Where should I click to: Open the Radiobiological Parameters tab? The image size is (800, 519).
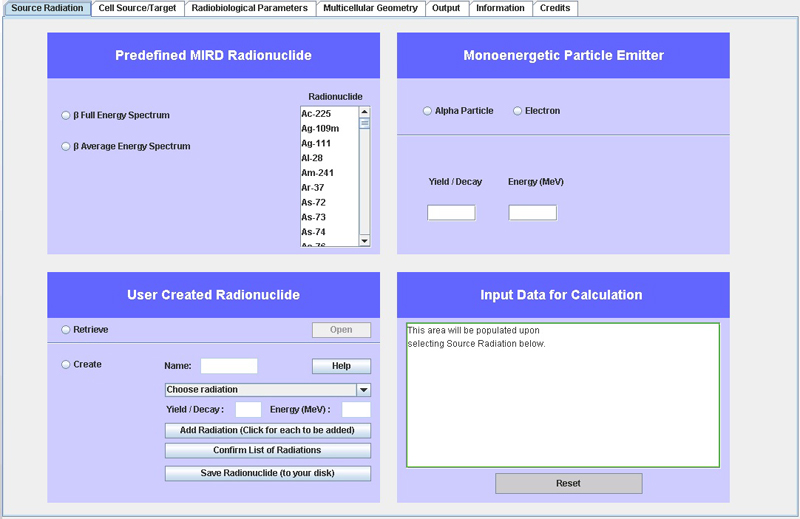click(250, 8)
